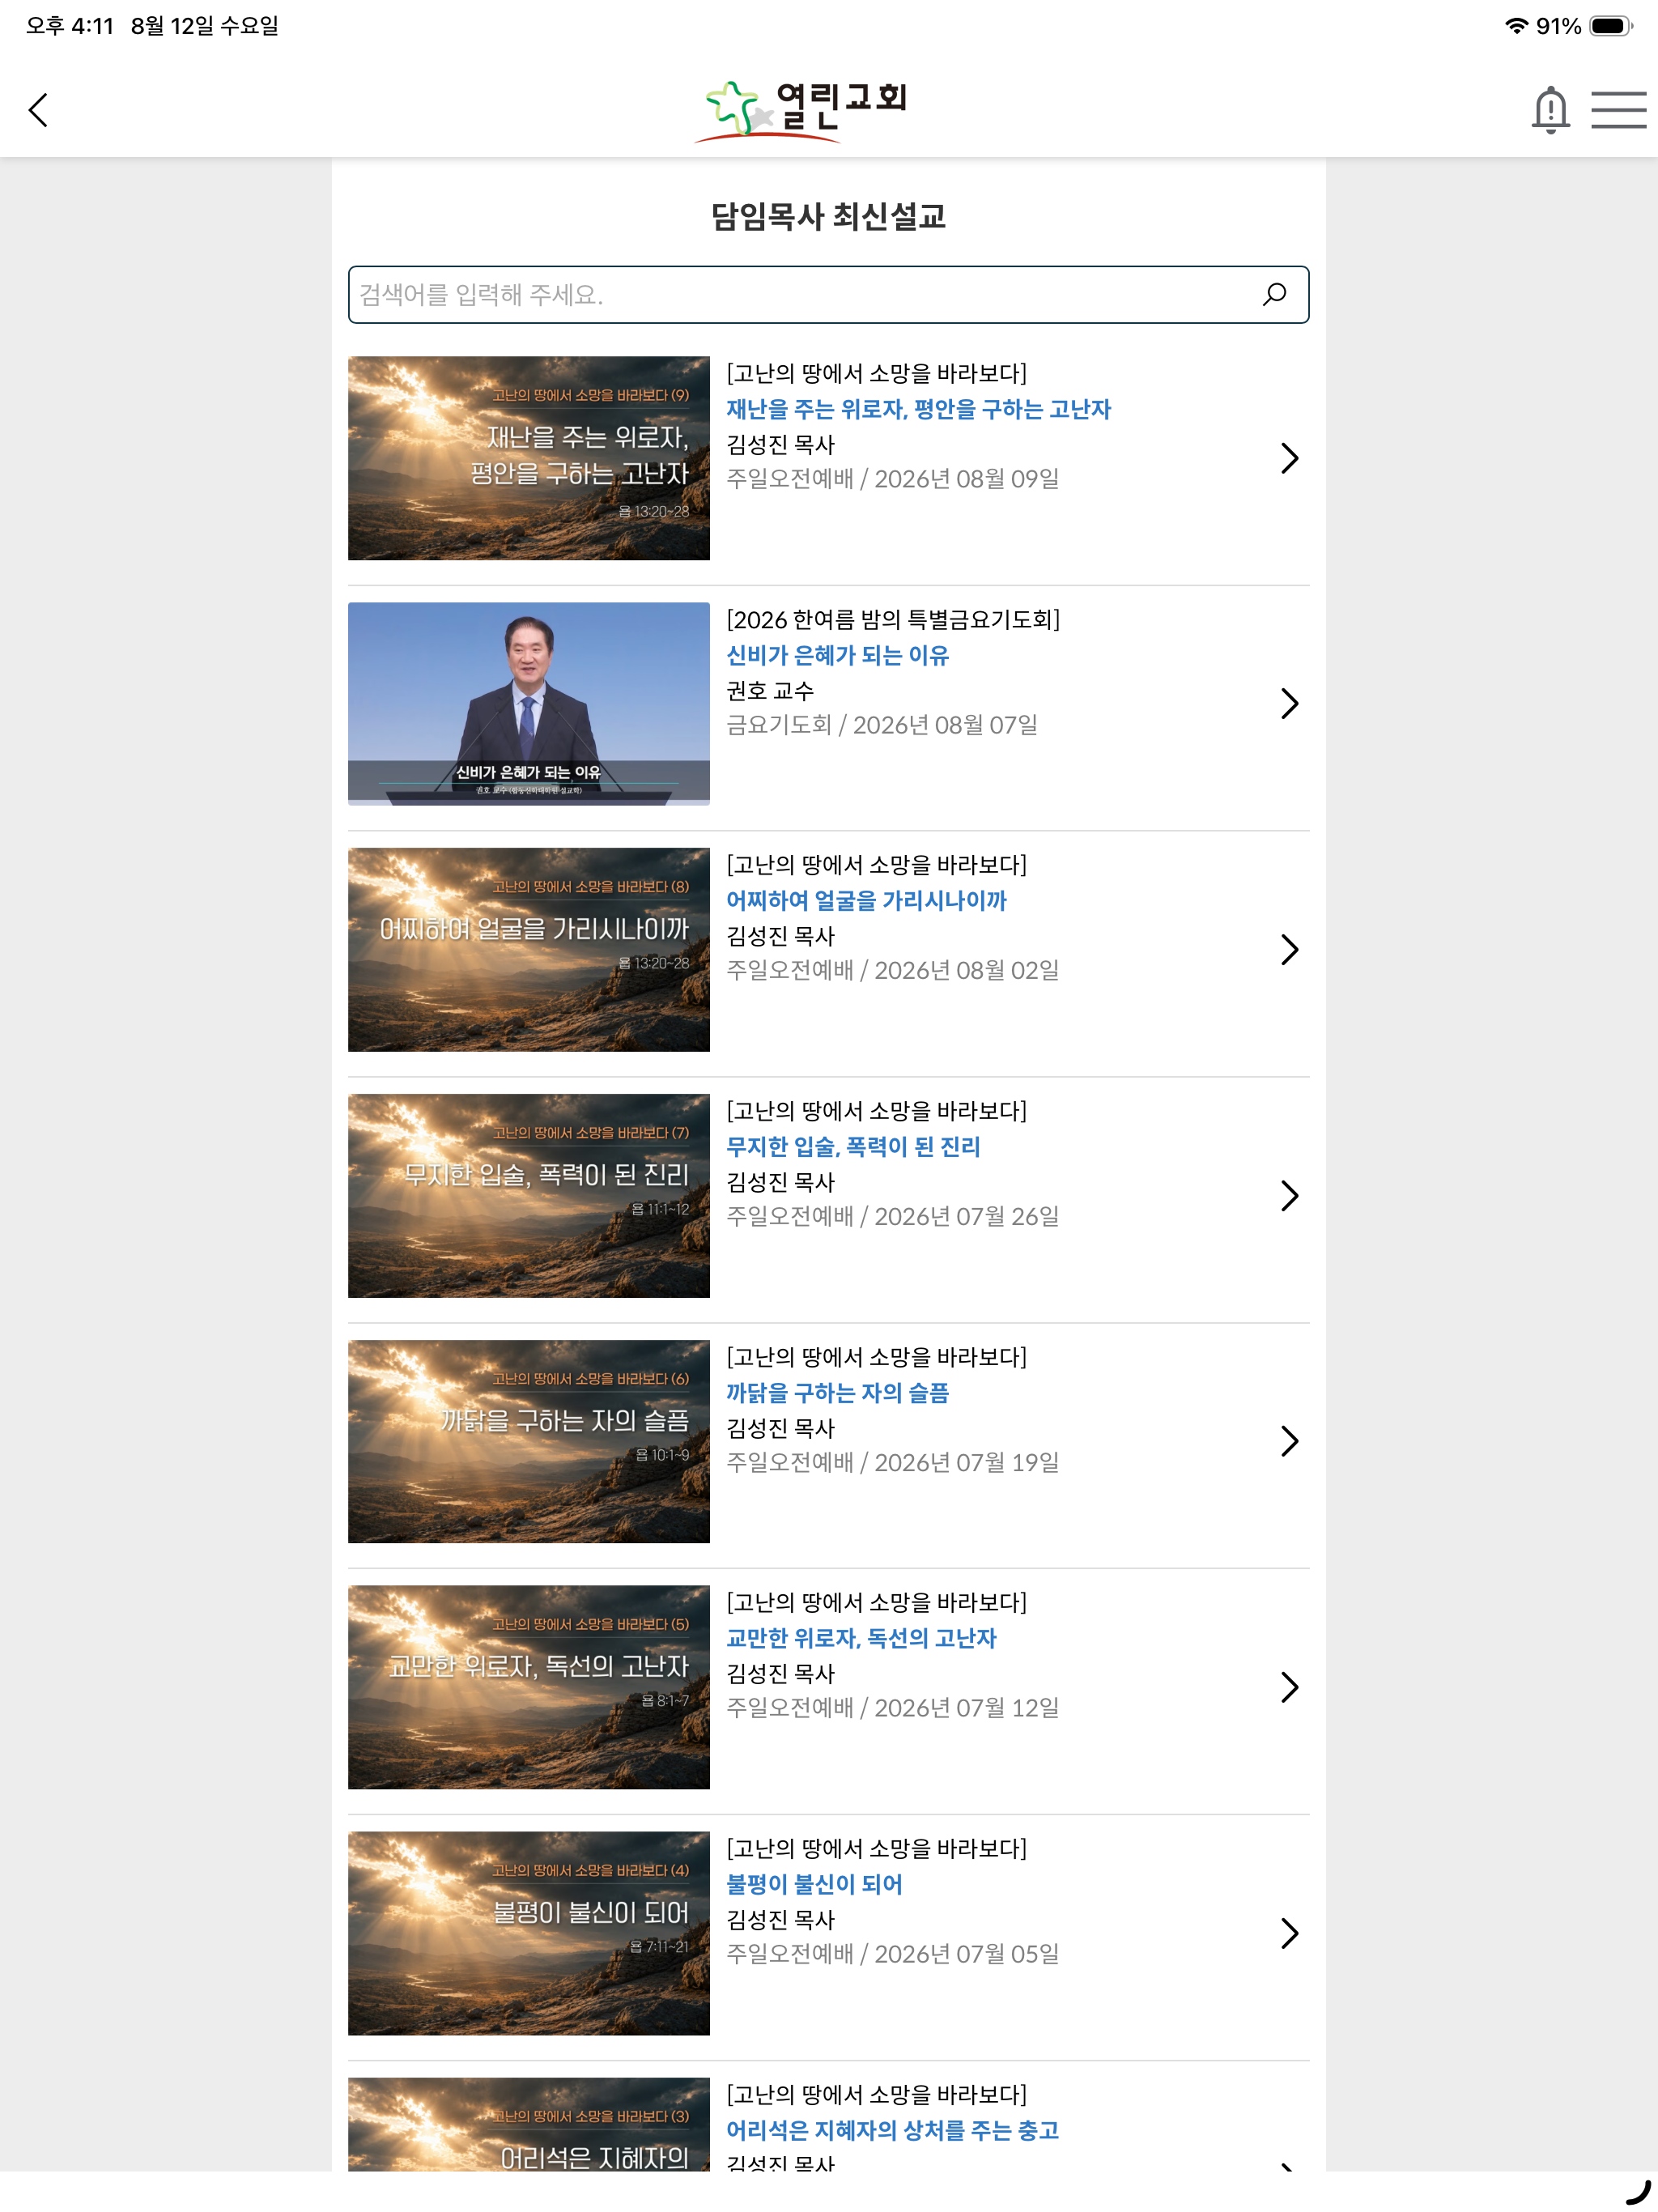This screenshot has width=1658, height=2212.
Task: Tap thumbnail of sermon series (3)
Action: point(528,2124)
